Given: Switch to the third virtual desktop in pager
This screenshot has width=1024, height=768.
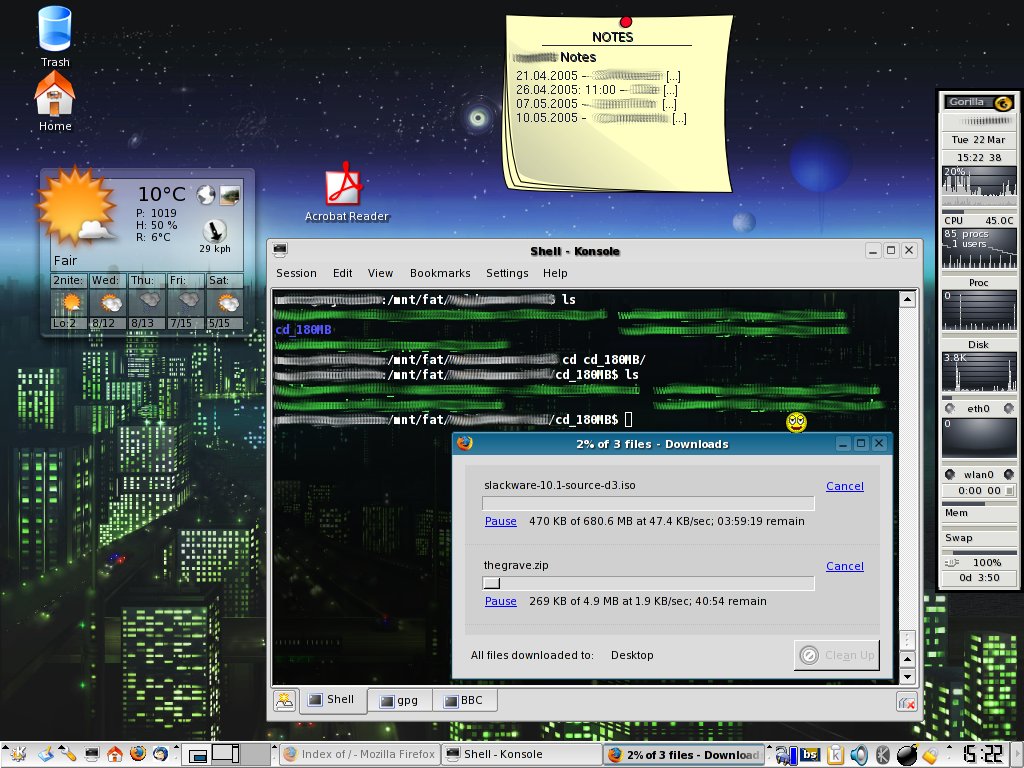Looking at the screenshot, I should [256, 754].
